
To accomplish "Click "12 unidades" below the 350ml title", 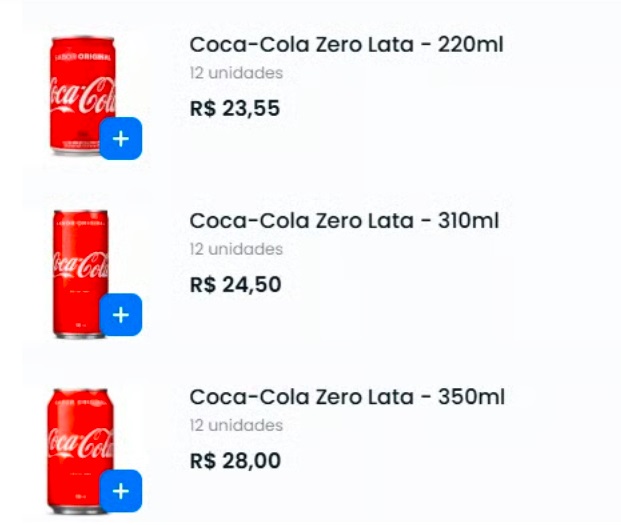I will [236, 425].
